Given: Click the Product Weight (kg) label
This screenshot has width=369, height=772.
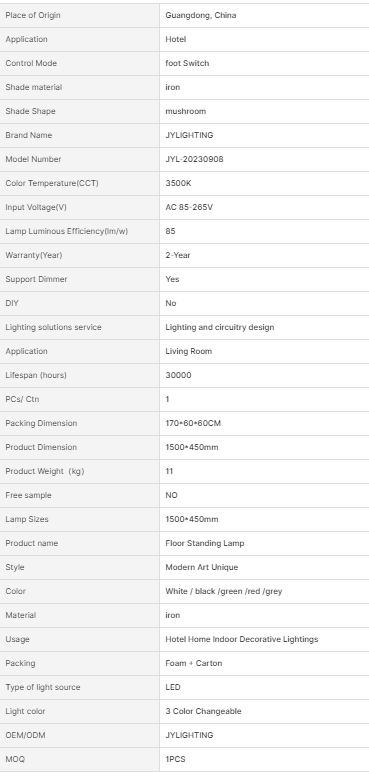Looking at the screenshot, I should point(45,471).
